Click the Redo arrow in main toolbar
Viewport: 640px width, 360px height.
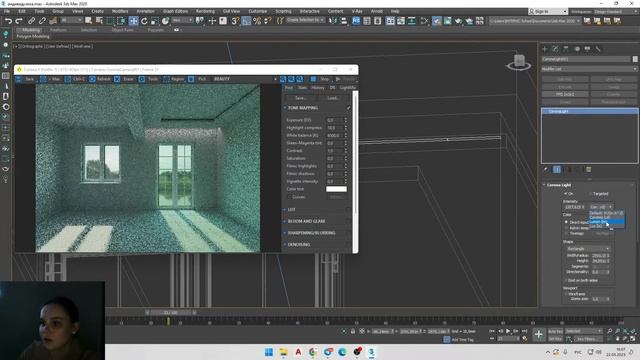point(19,20)
